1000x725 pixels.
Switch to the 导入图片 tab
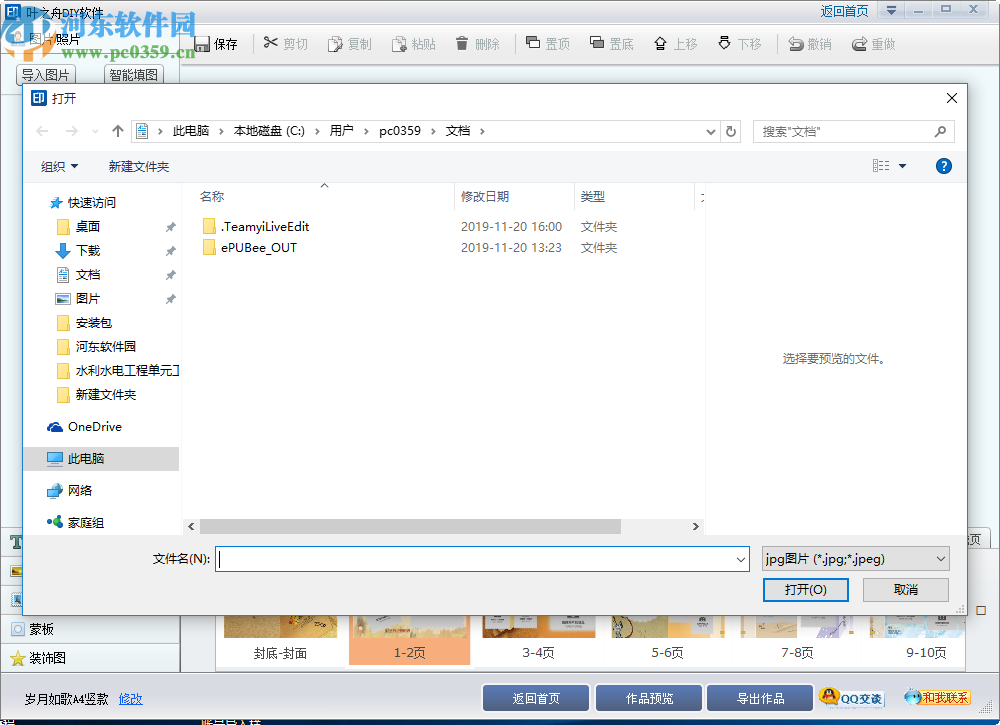pos(44,73)
